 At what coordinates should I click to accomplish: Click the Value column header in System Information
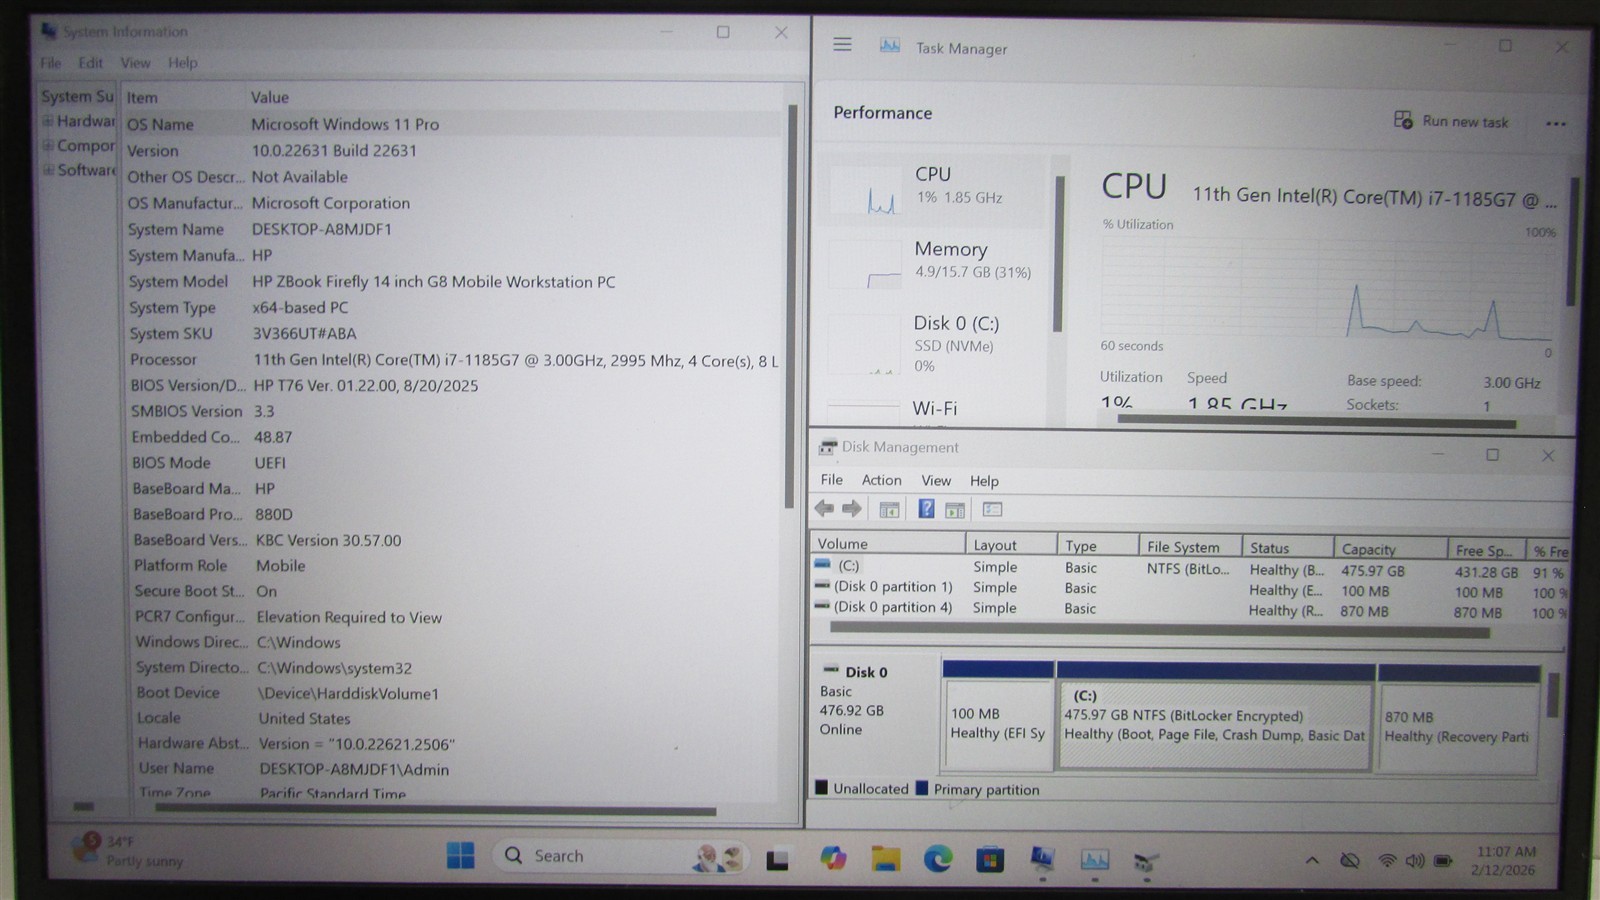tap(515, 97)
